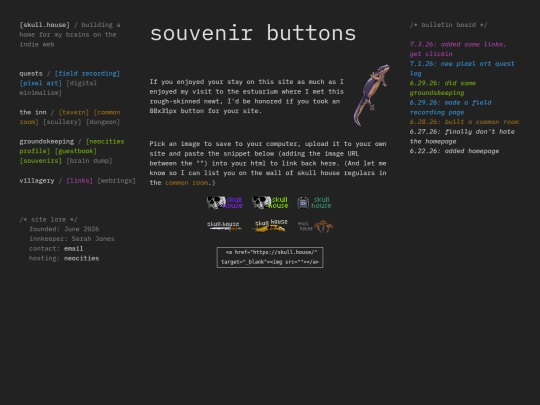Open the webrings link
The height and width of the screenshot is (405, 540).
tap(116, 180)
